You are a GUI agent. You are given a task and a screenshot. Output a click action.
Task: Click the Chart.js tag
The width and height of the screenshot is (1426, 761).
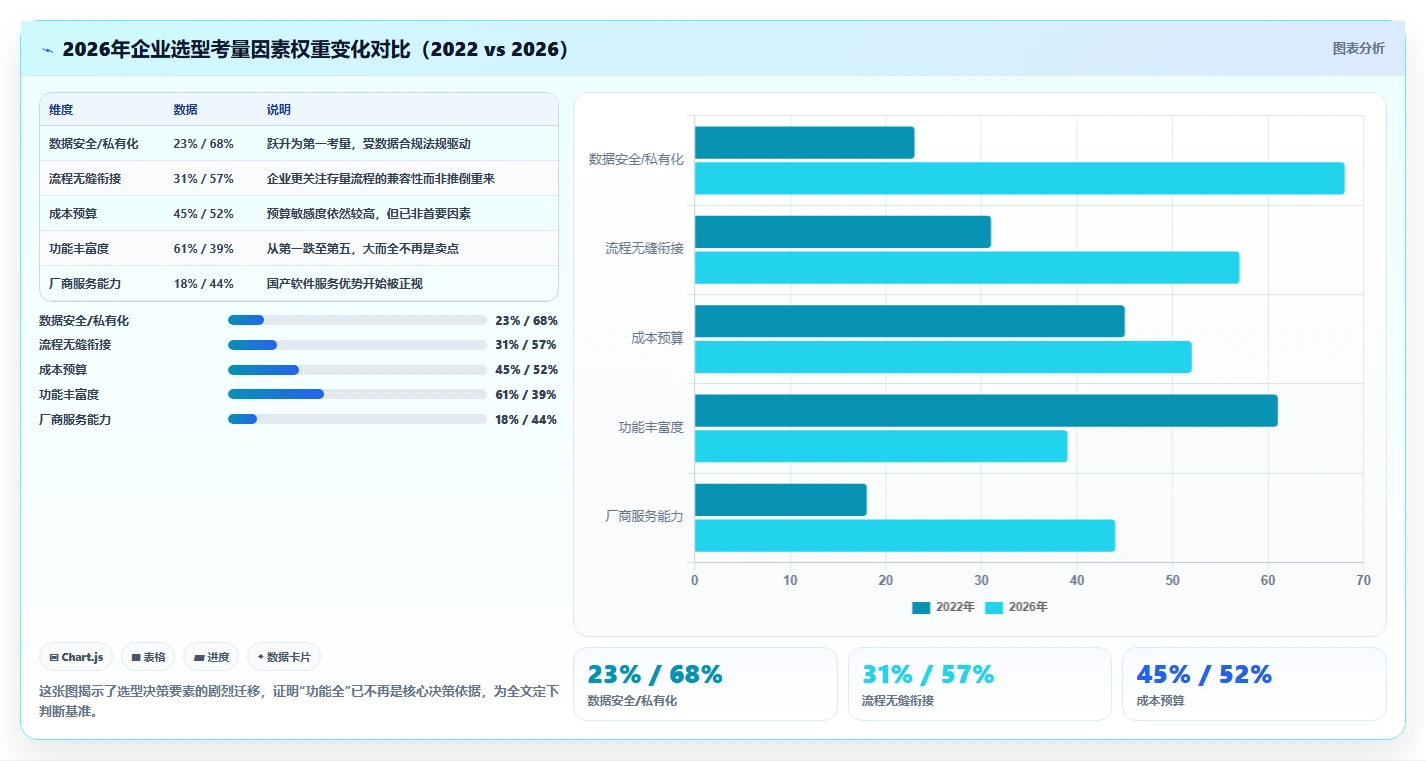pos(77,657)
